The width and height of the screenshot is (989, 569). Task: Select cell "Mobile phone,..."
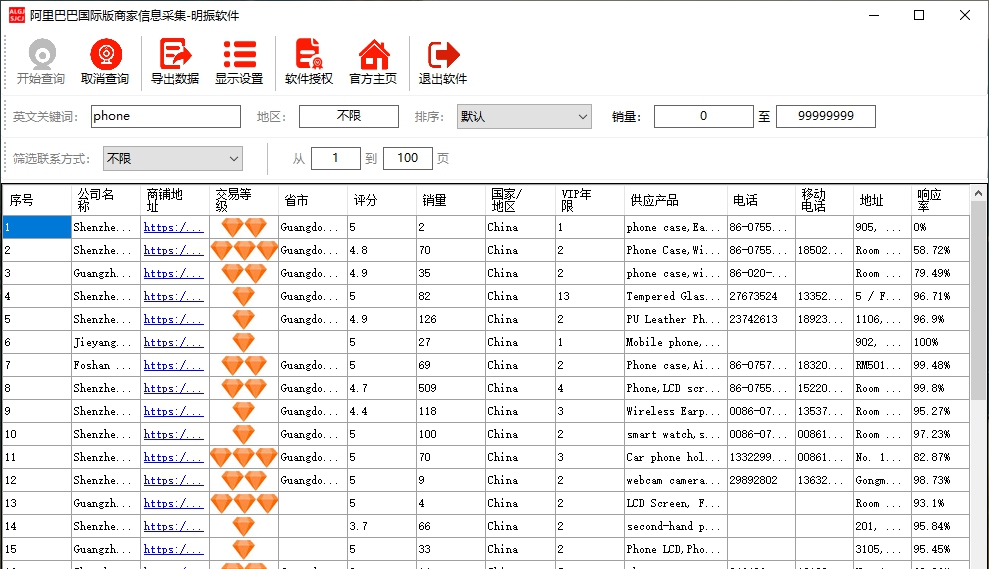676,343
